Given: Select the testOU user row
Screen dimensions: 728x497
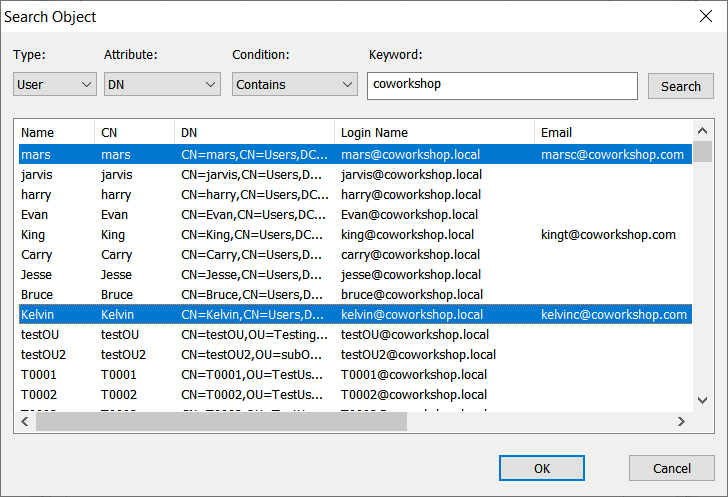Looking at the screenshot, I should click(355, 334).
